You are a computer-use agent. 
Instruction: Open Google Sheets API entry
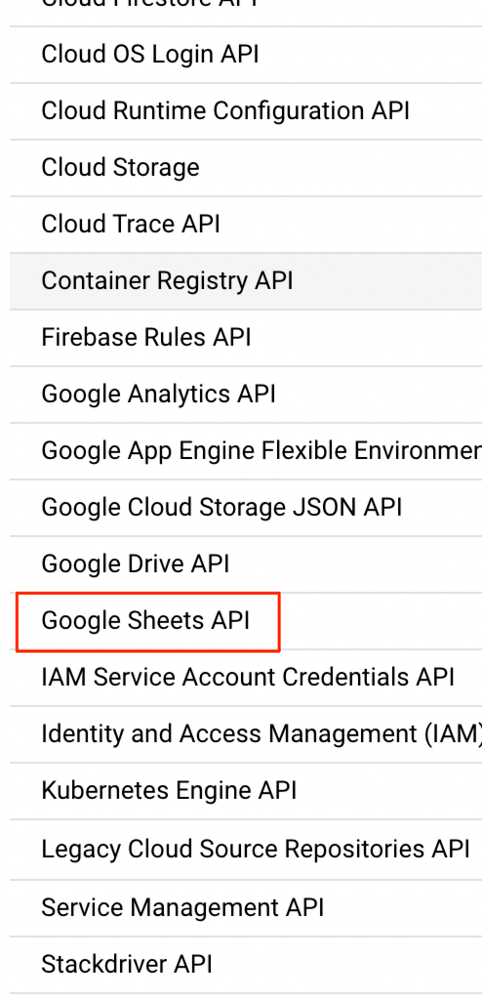tap(145, 621)
